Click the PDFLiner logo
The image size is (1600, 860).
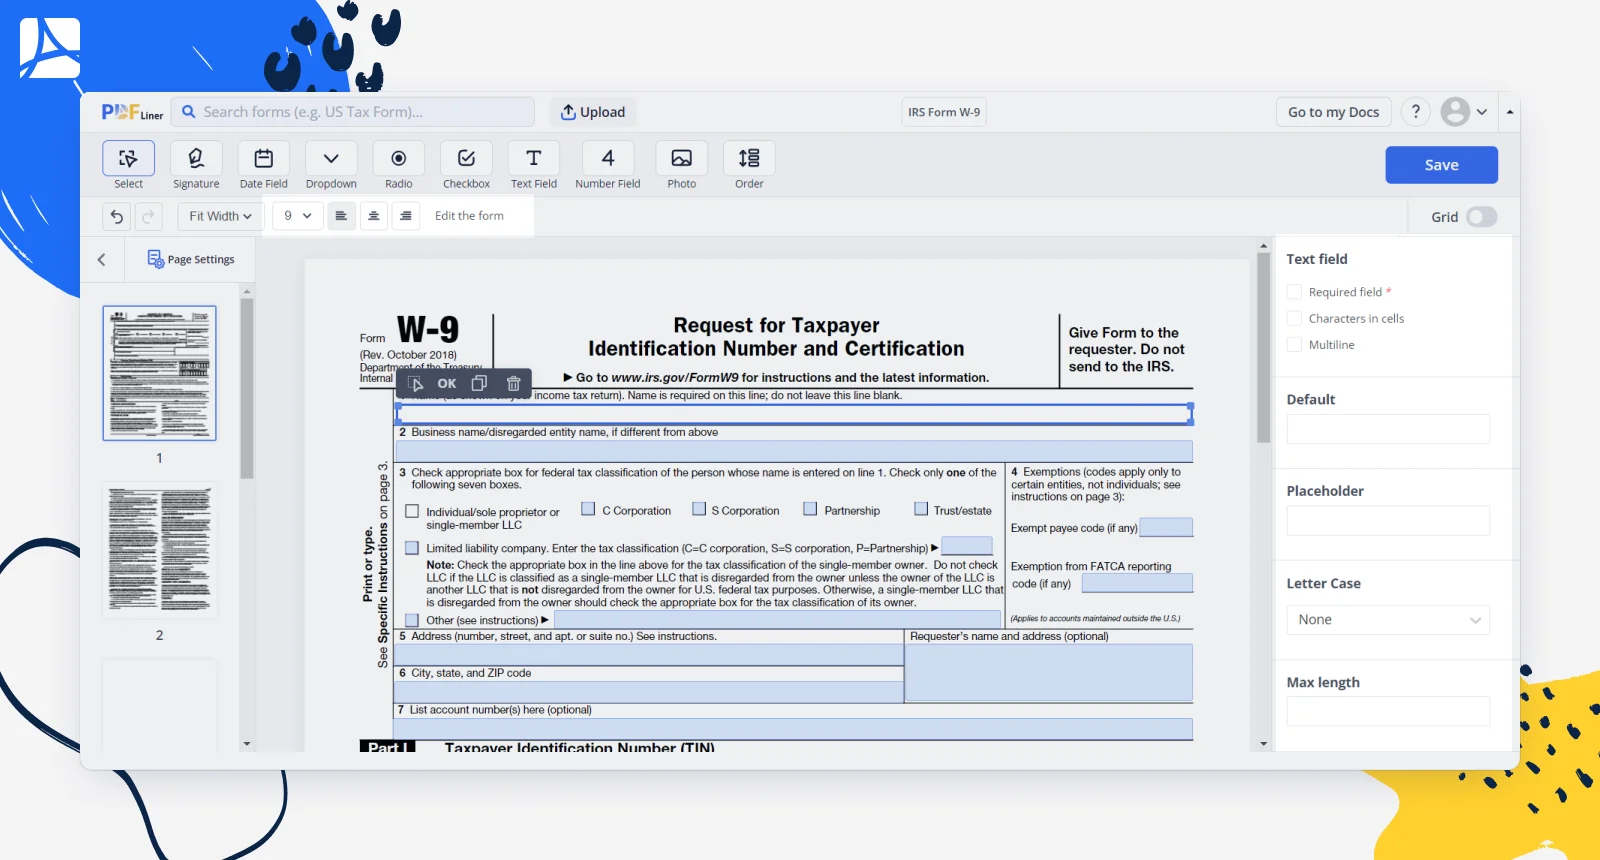[132, 112]
